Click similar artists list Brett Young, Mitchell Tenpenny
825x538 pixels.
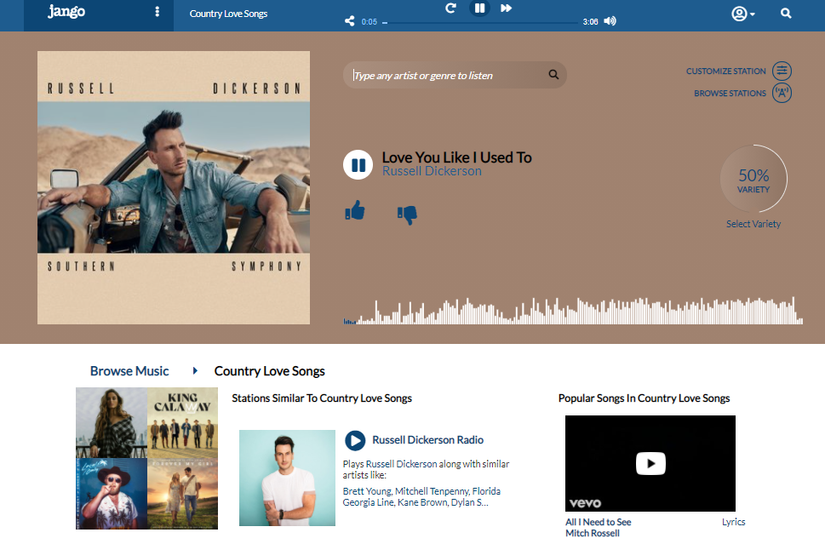[421, 497]
